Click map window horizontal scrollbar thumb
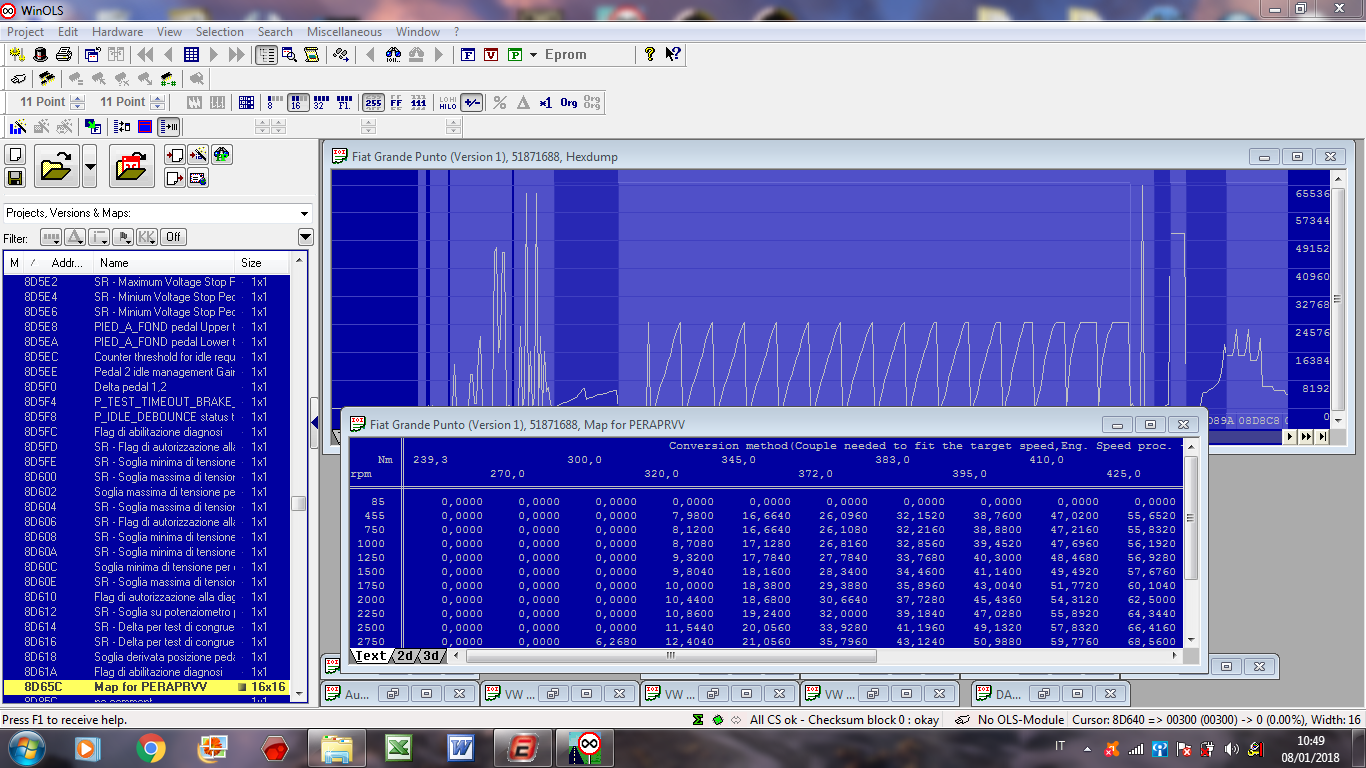1366x768 pixels. pos(671,656)
